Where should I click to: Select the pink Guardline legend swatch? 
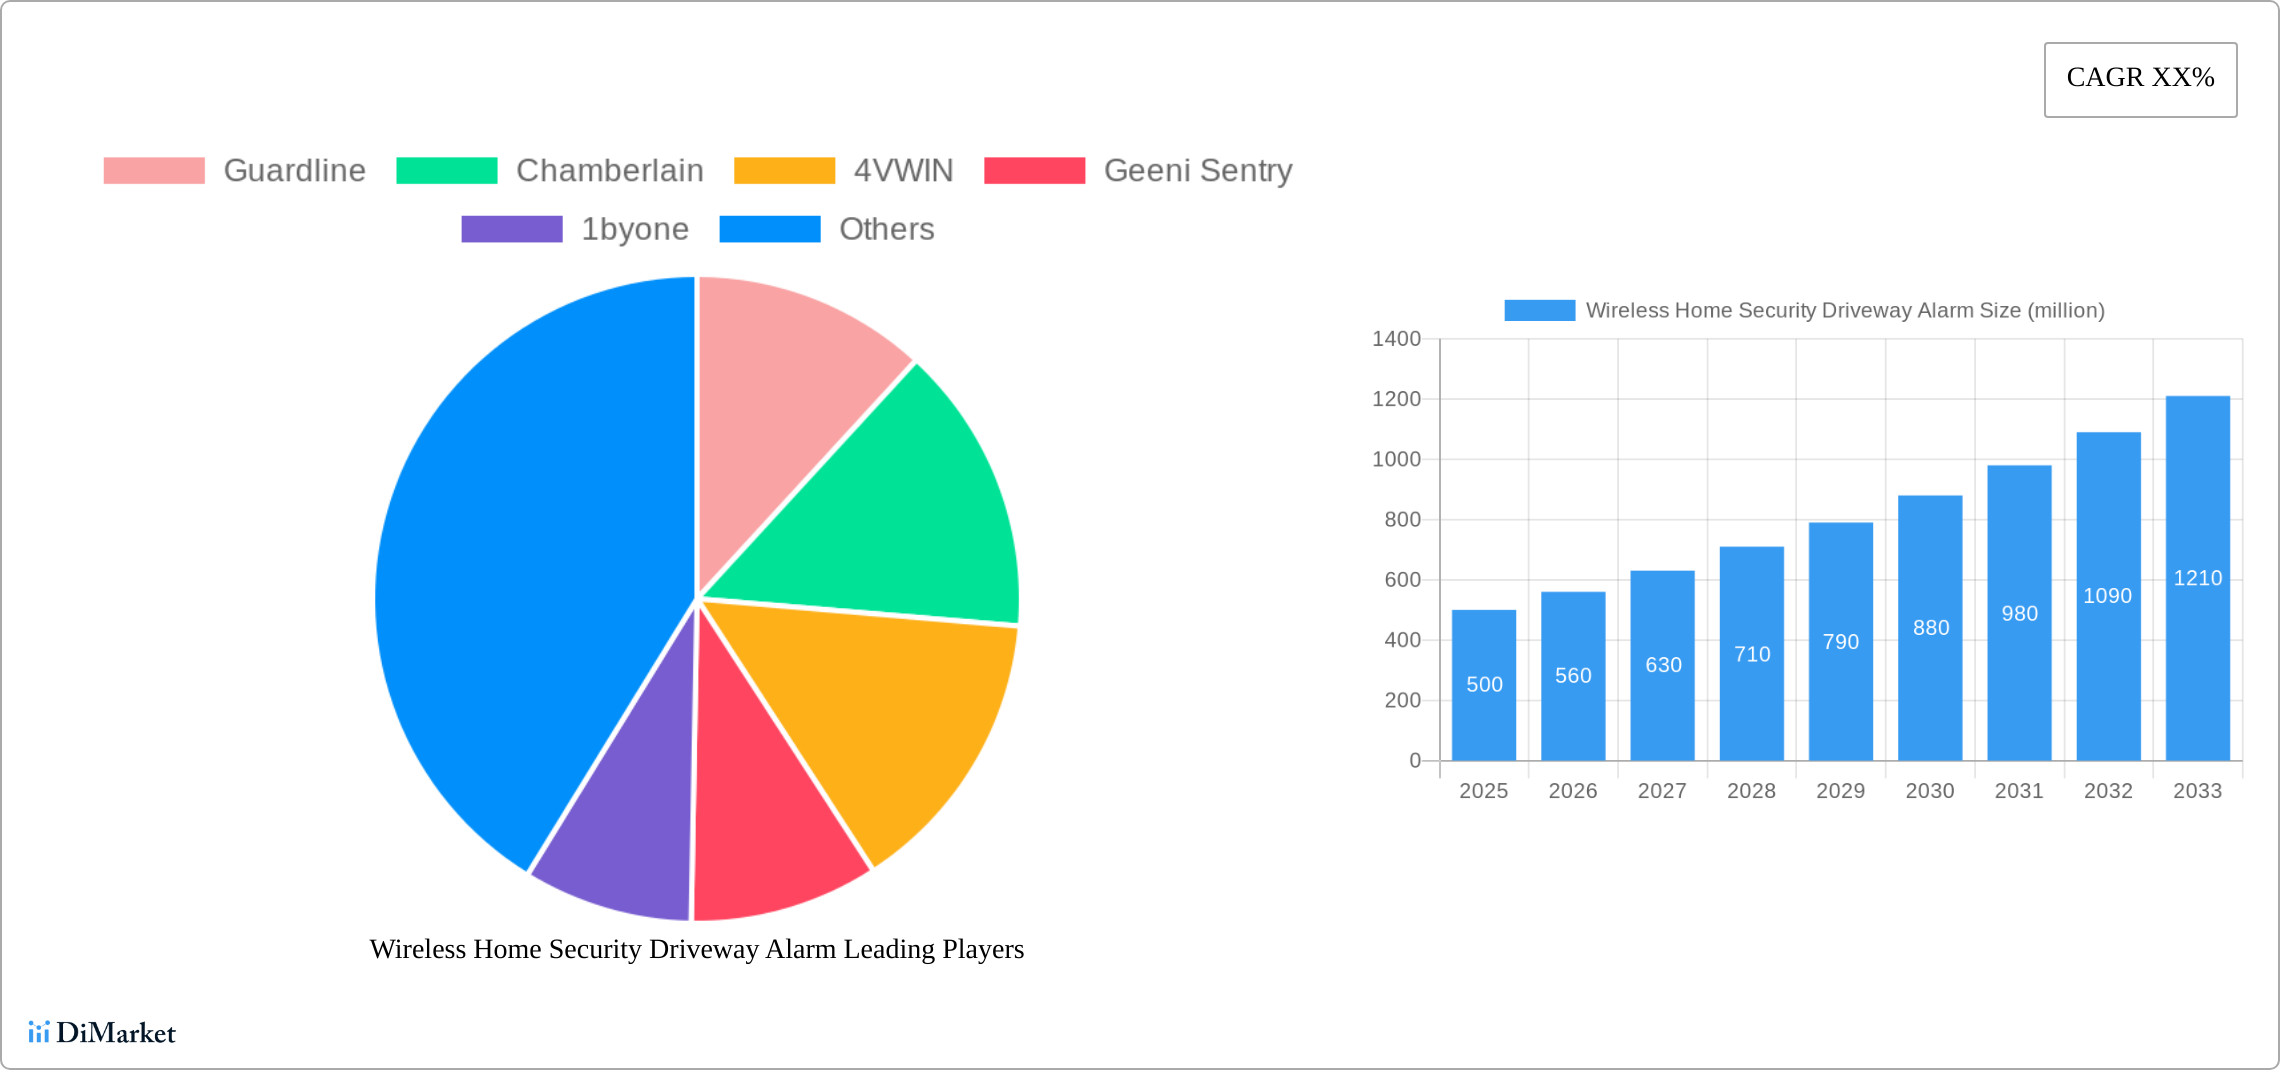152,171
